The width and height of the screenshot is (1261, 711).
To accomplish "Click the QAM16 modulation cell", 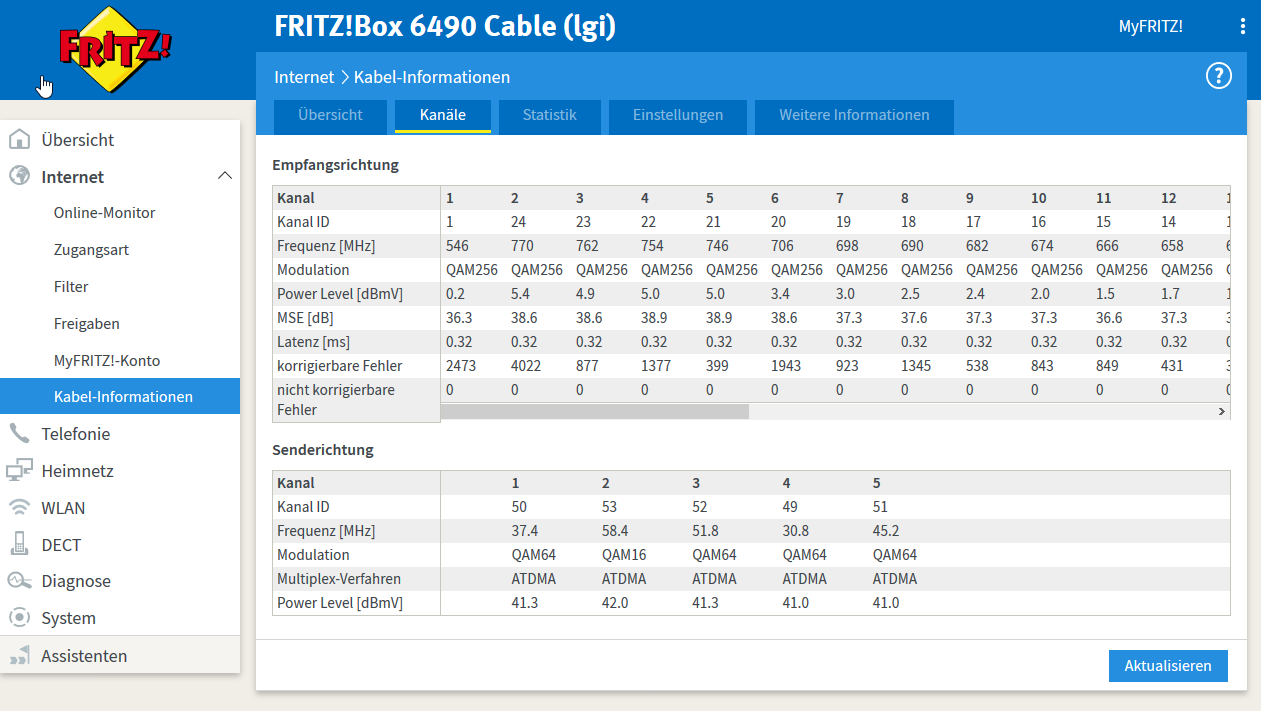I will [x=624, y=555].
